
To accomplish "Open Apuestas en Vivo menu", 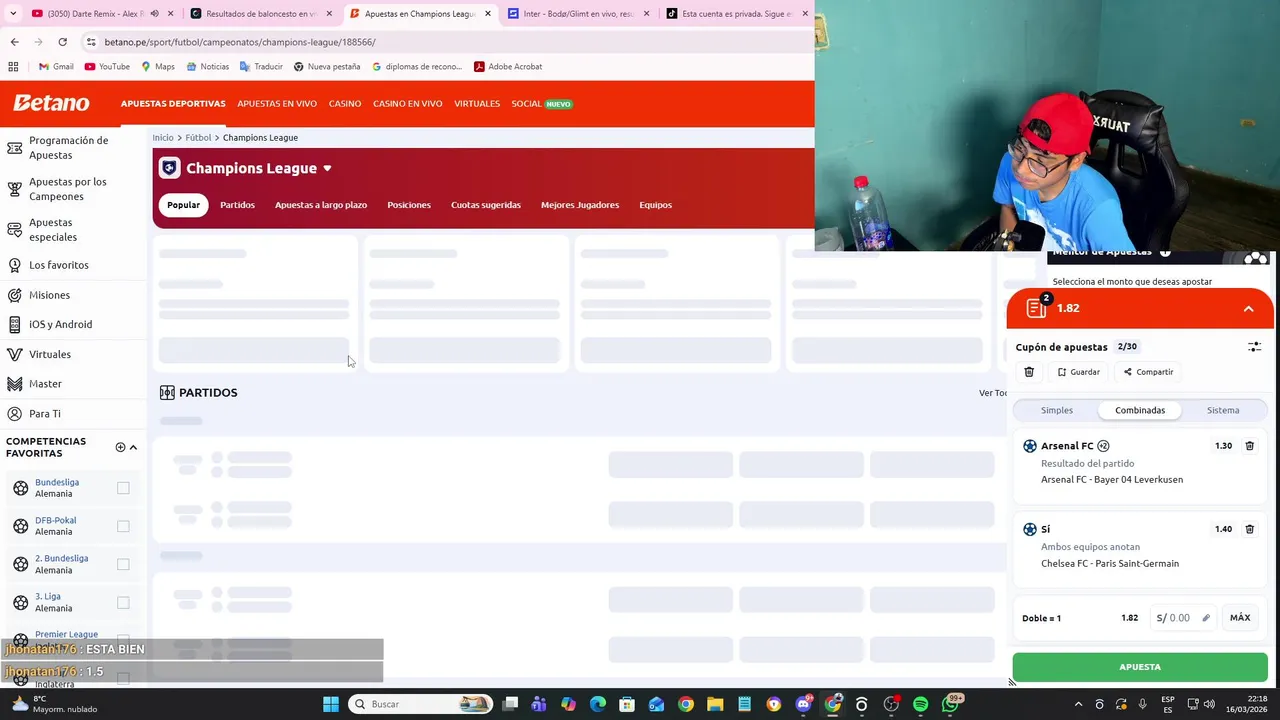I will coord(277,104).
